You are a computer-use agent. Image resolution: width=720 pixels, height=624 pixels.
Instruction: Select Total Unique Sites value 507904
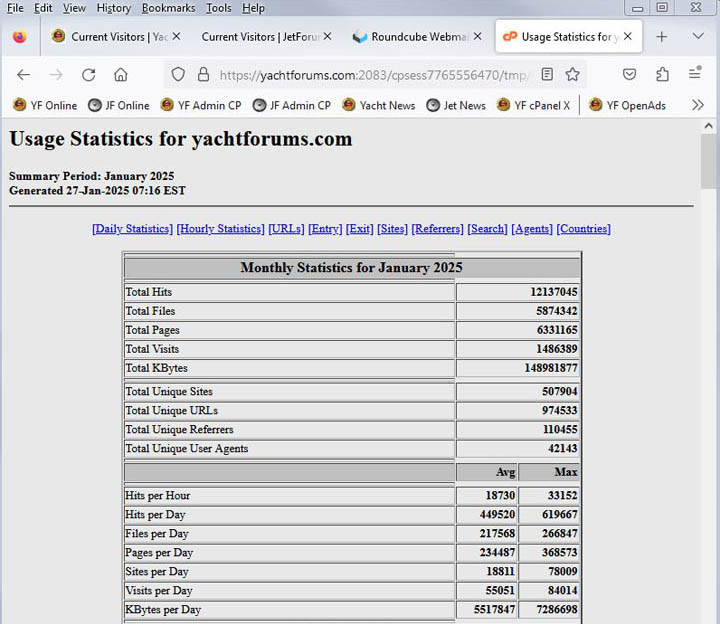pos(559,391)
